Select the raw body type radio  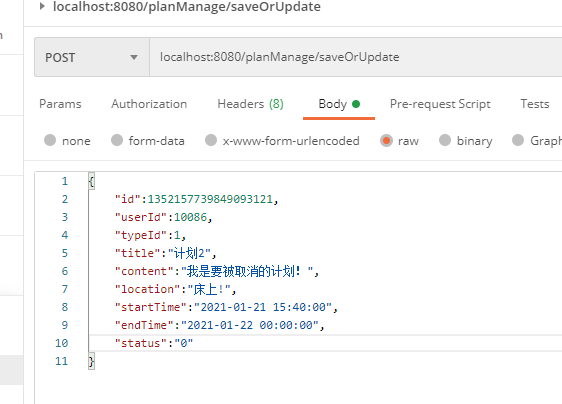click(x=386, y=140)
